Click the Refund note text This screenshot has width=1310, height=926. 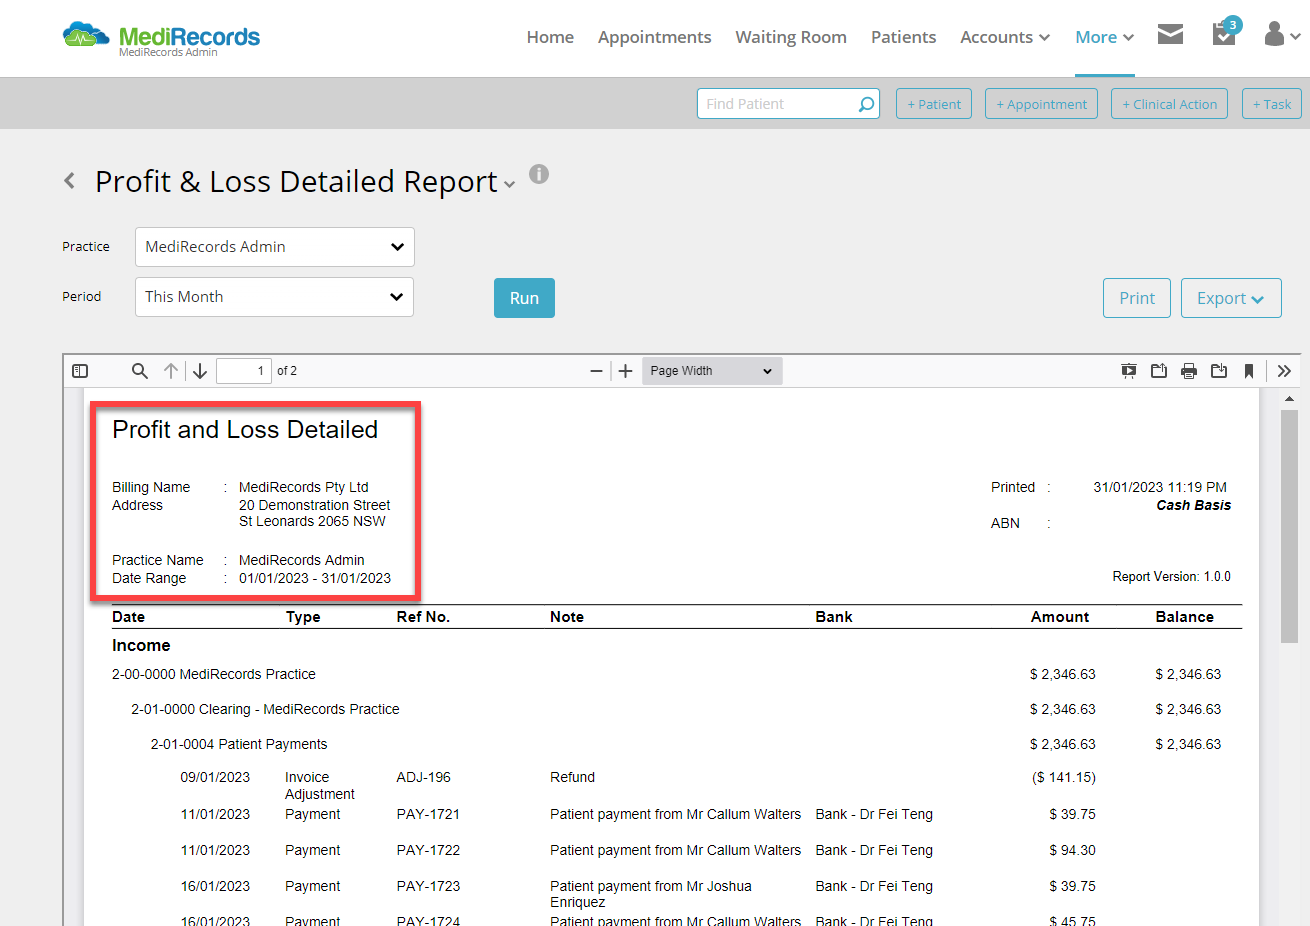click(x=572, y=777)
